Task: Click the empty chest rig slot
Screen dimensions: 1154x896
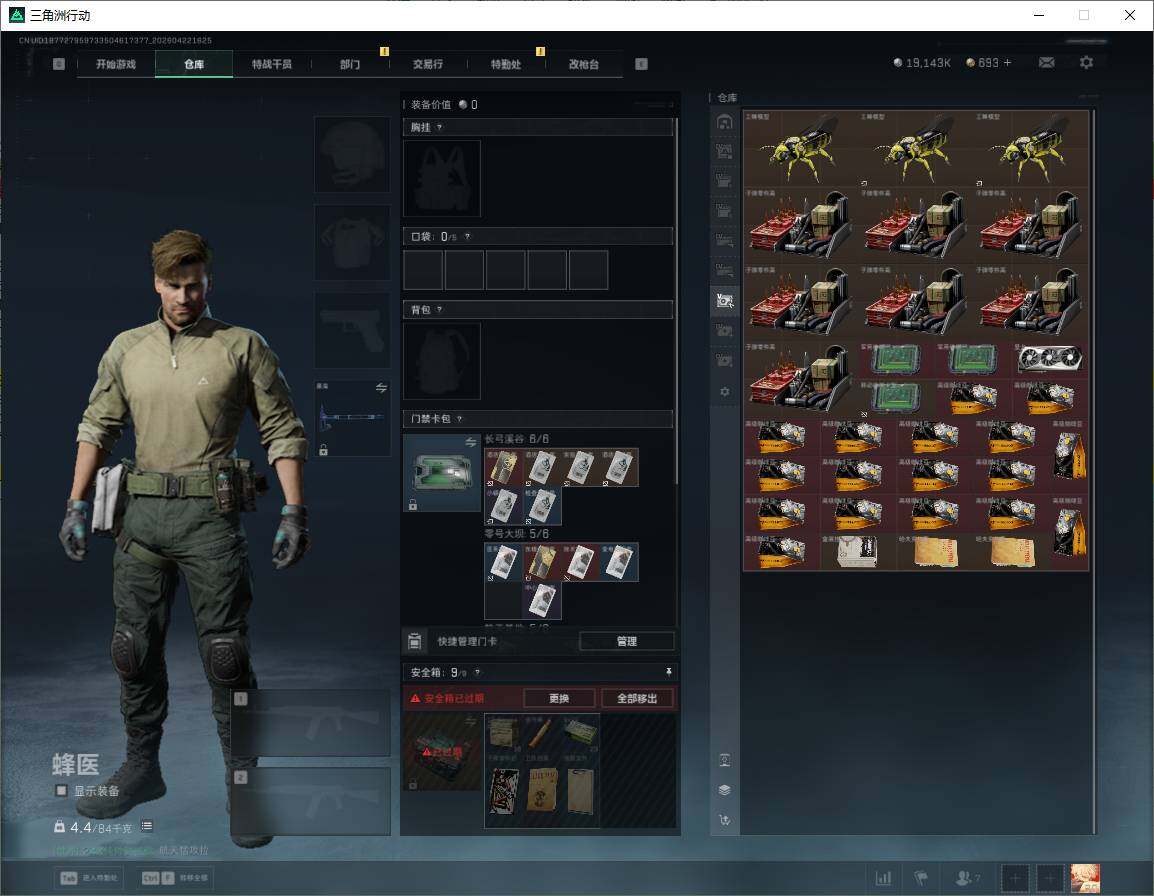Action: point(442,178)
